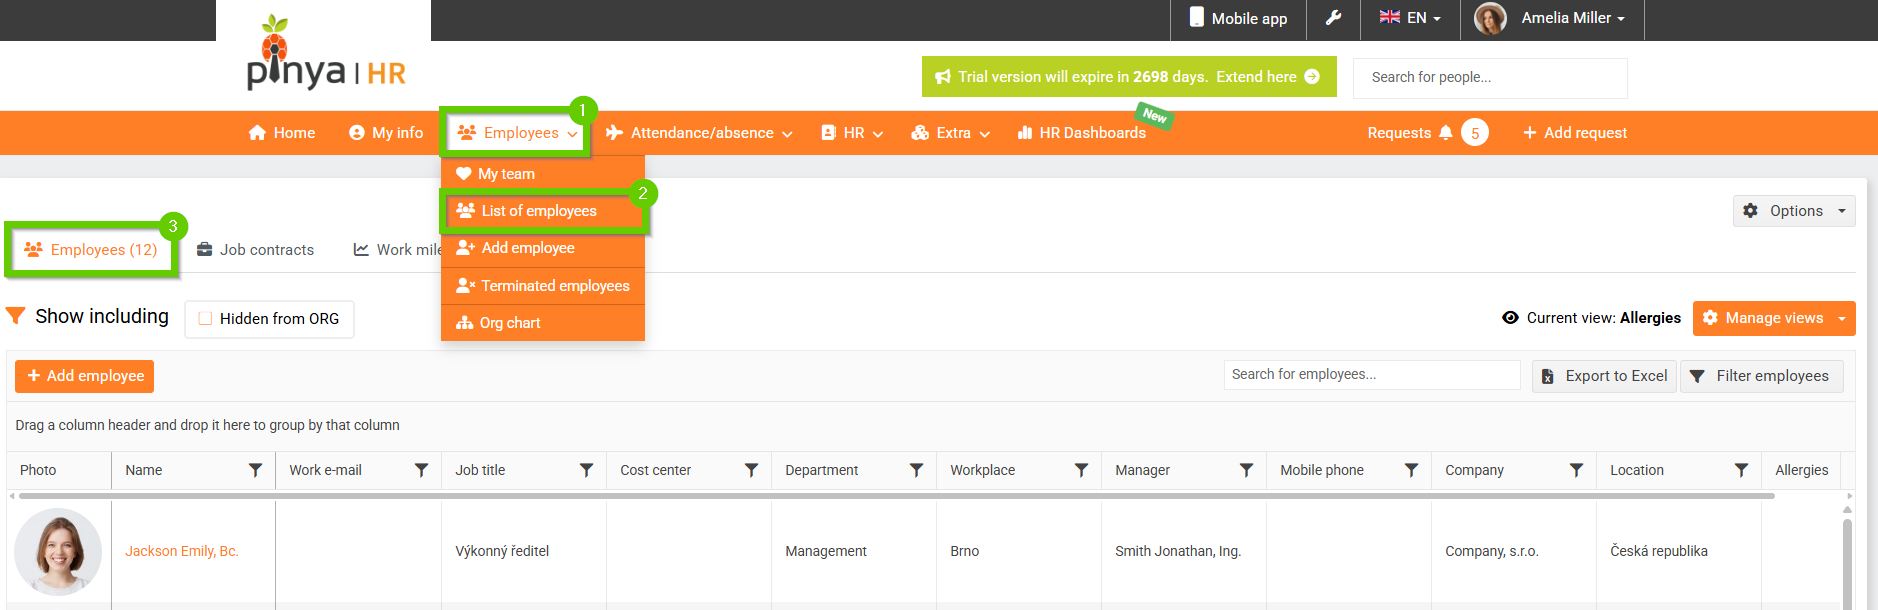Click Filter employees button
The width and height of the screenshot is (1878, 610).
[1761, 376]
